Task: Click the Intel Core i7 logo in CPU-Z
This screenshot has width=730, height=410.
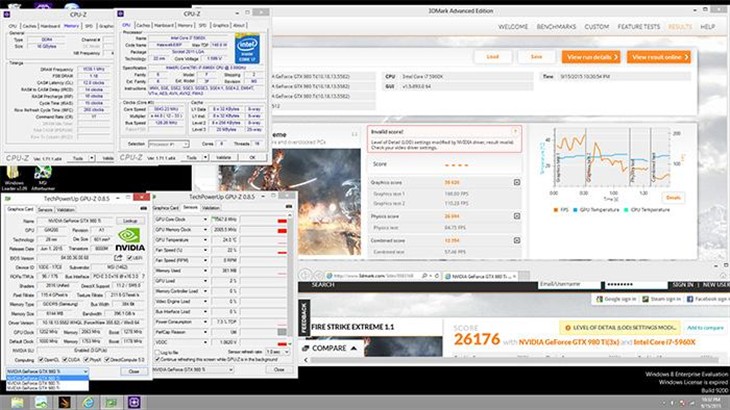Action: click(x=247, y=48)
